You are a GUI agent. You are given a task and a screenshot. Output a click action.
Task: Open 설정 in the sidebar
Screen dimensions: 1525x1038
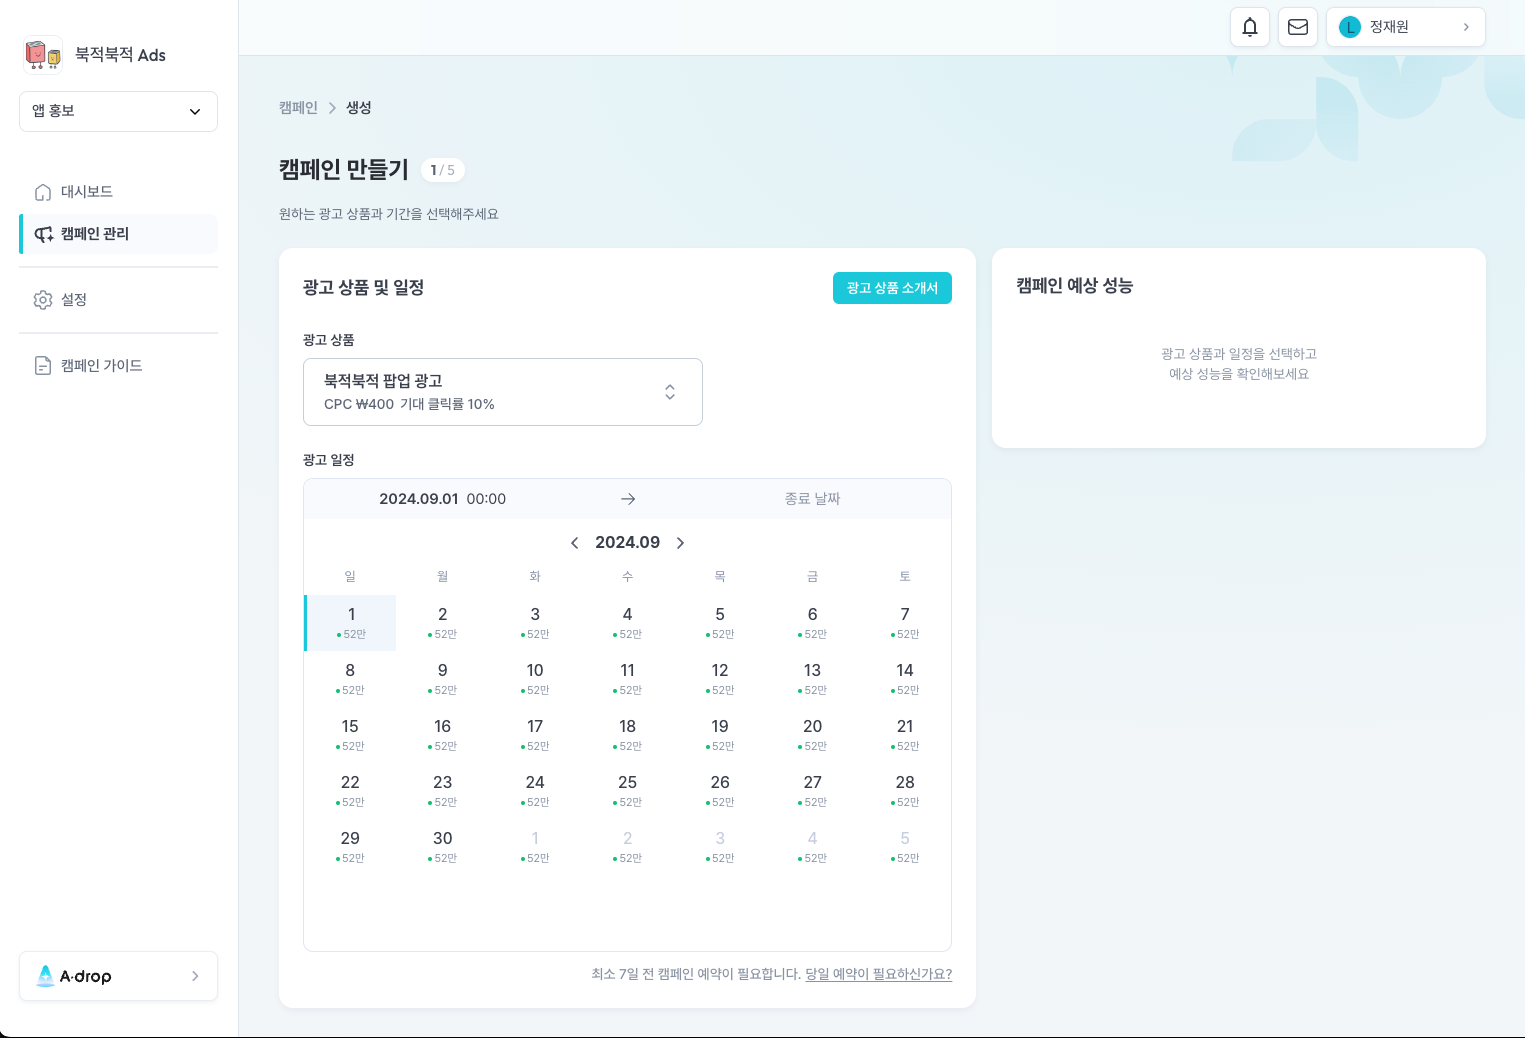click(118, 300)
